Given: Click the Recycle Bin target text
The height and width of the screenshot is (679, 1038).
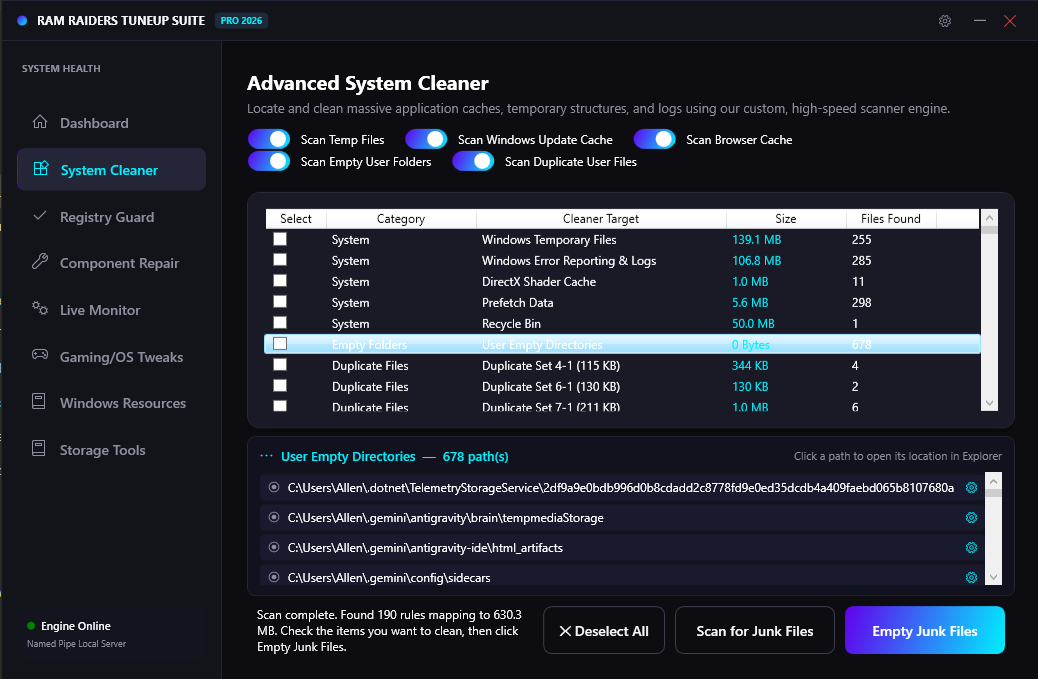Looking at the screenshot, I should coord(511,324).
